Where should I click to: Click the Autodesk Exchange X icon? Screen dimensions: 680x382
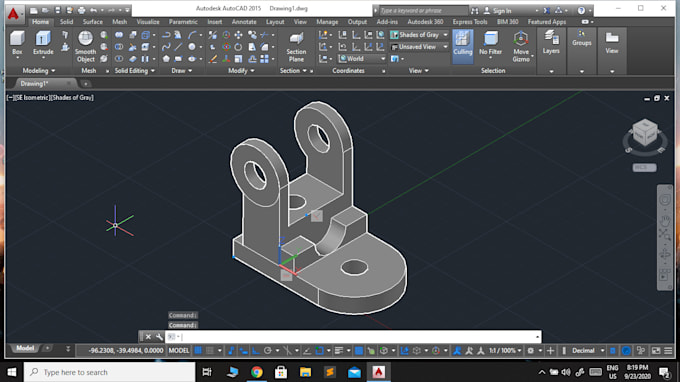click(x=547, y=10)
